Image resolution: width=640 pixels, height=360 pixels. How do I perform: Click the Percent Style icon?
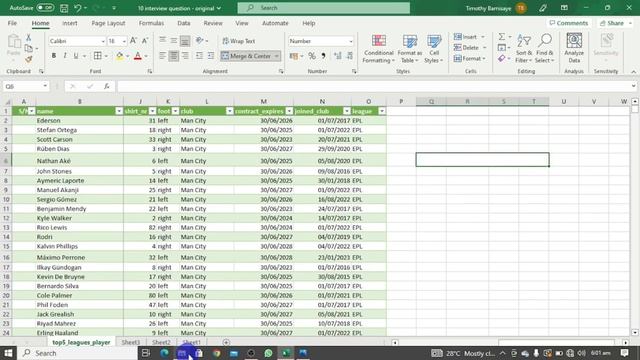coord(312,56)
